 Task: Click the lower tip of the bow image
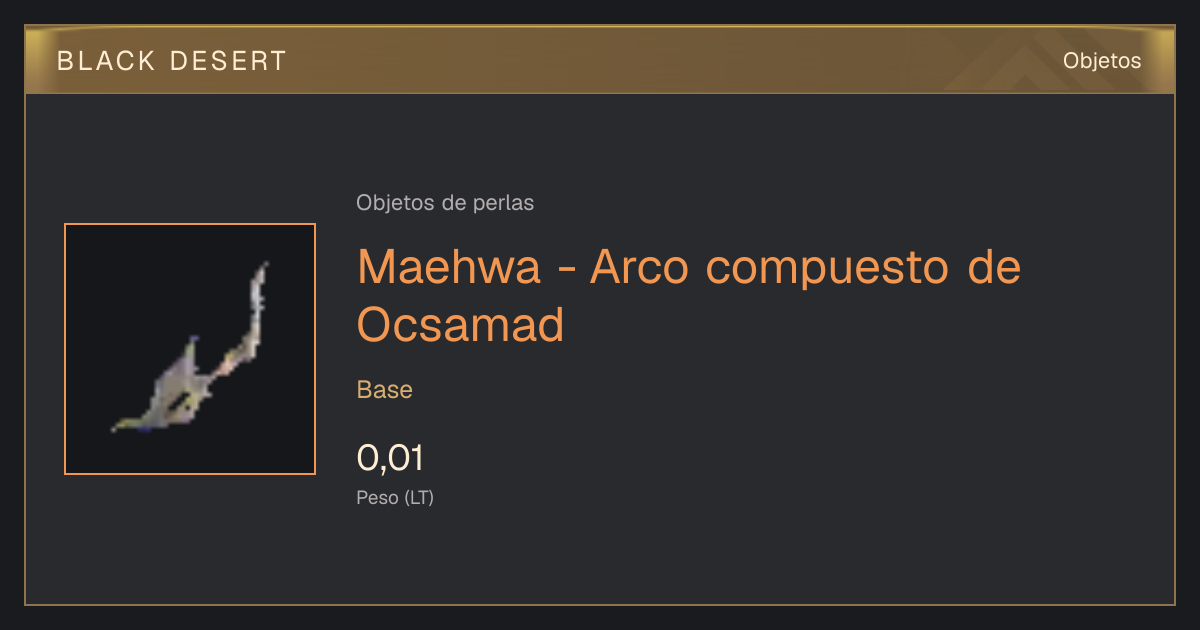tap(119, 427)
